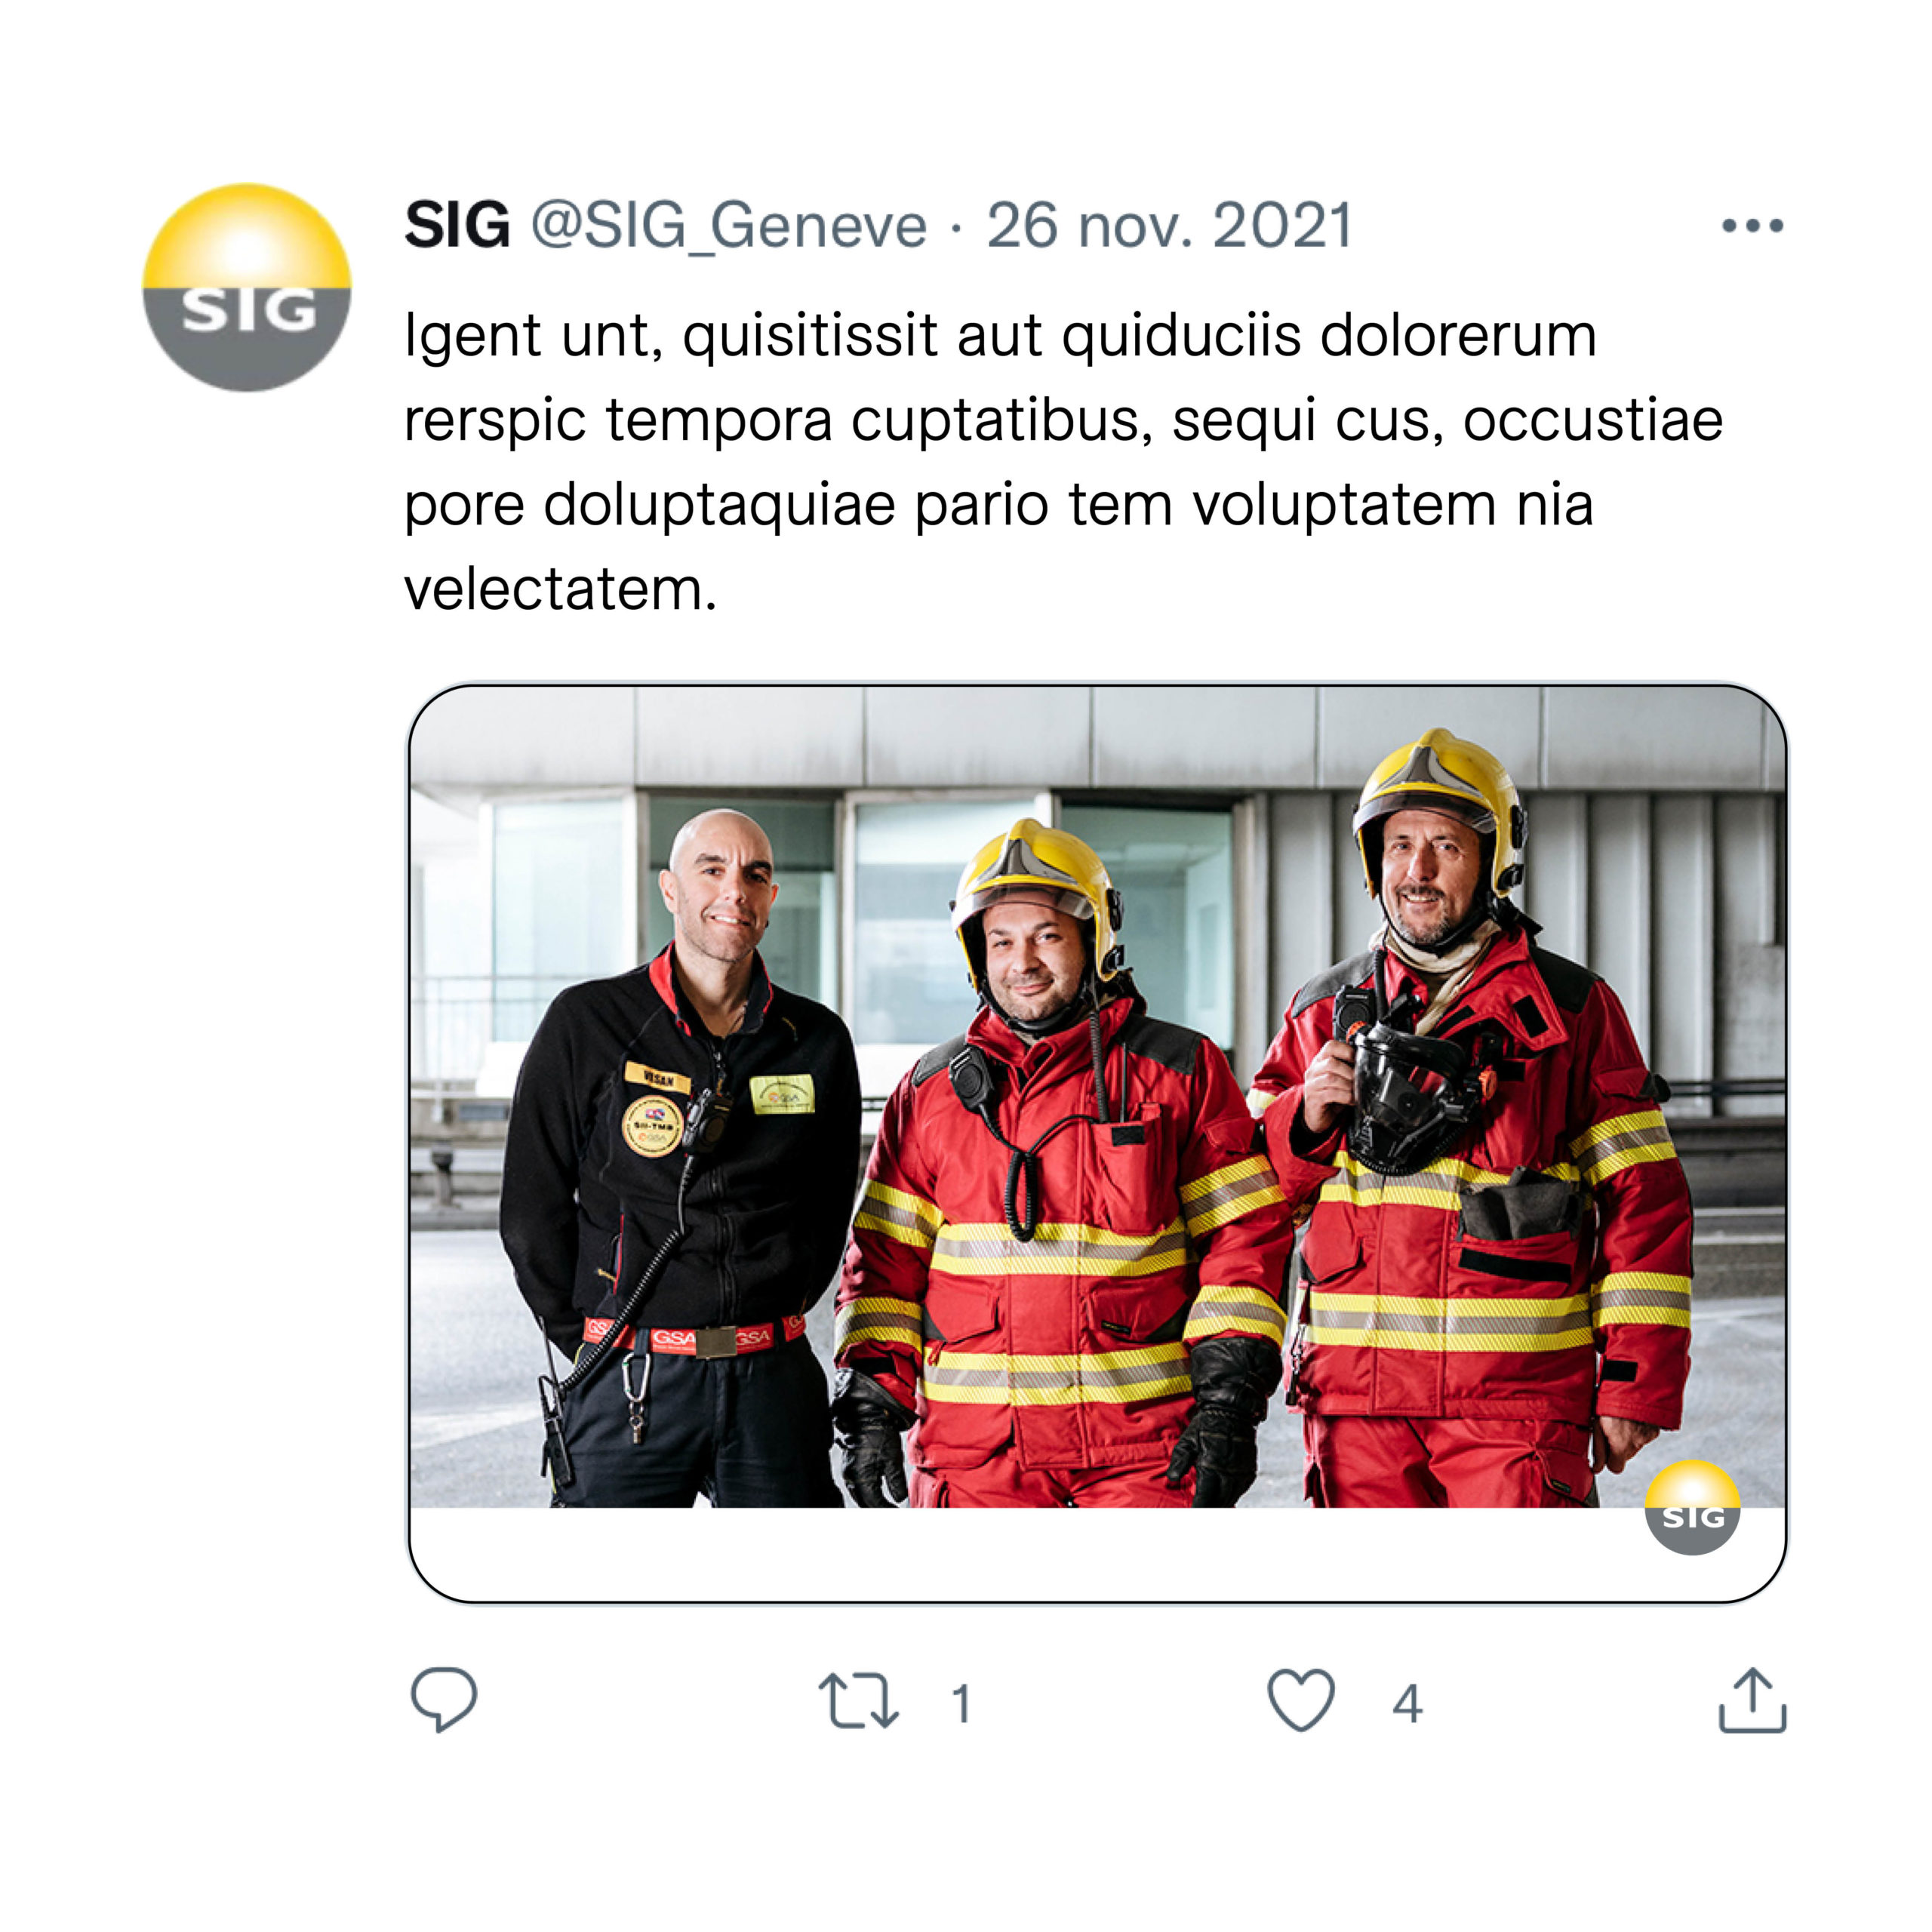Viewport: 1932px width, 1932px height.
Task: Click the retweet count number 1
Action: tap(961, 1703)
